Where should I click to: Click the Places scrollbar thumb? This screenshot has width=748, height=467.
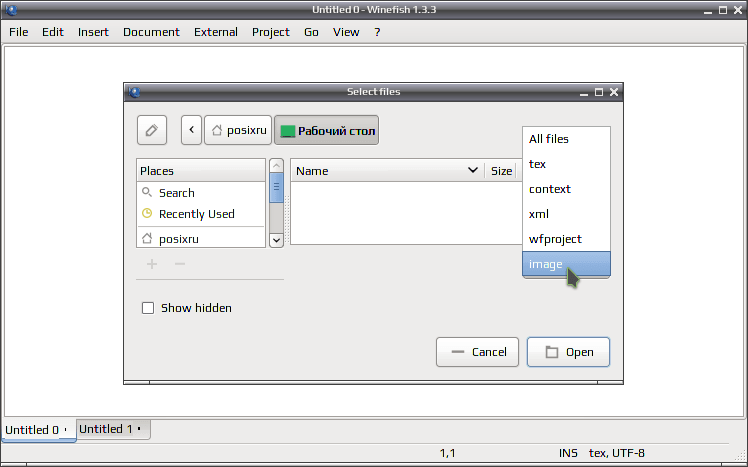[276, 187]
